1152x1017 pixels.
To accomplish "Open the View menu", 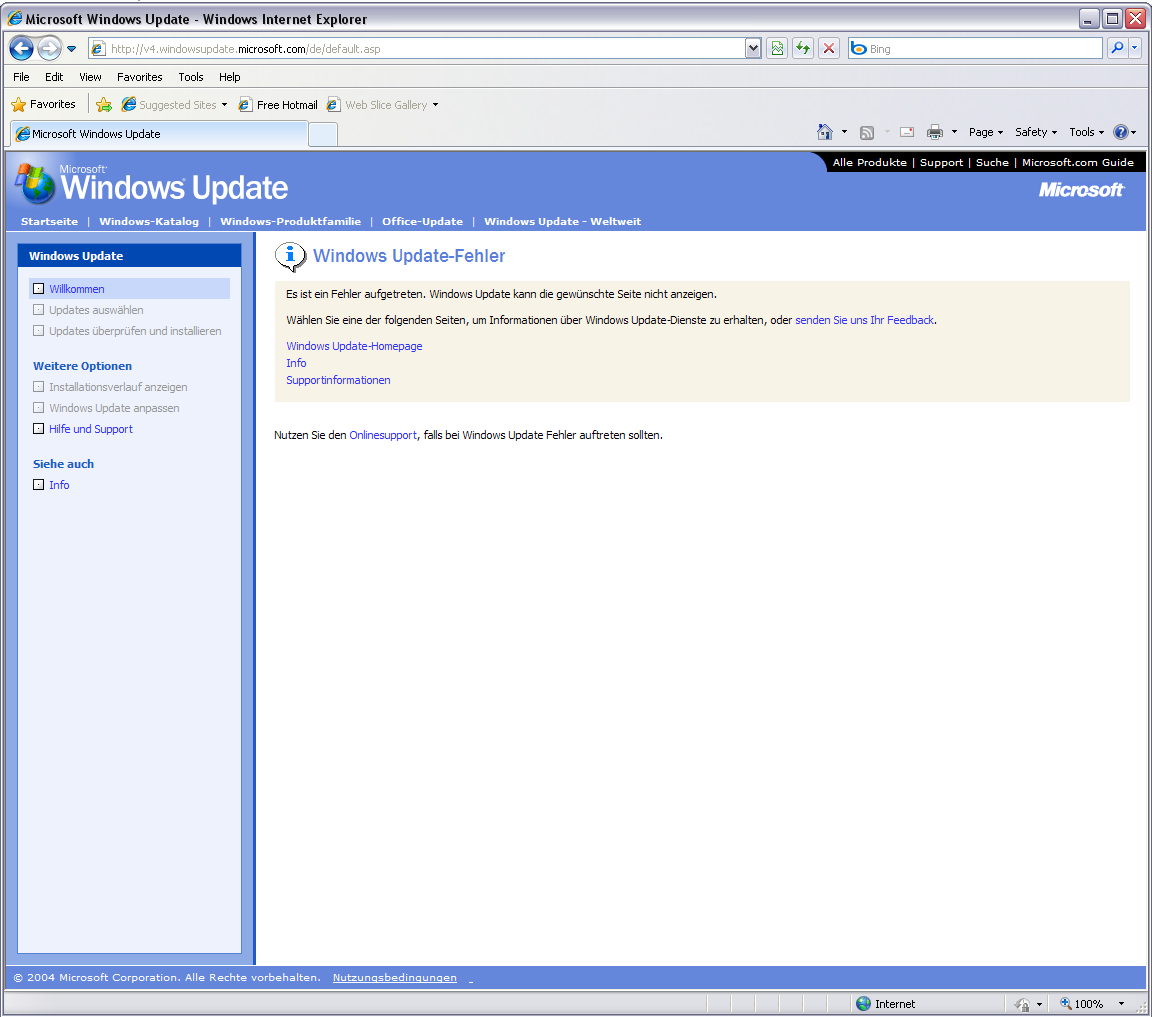I will point(90,77).
